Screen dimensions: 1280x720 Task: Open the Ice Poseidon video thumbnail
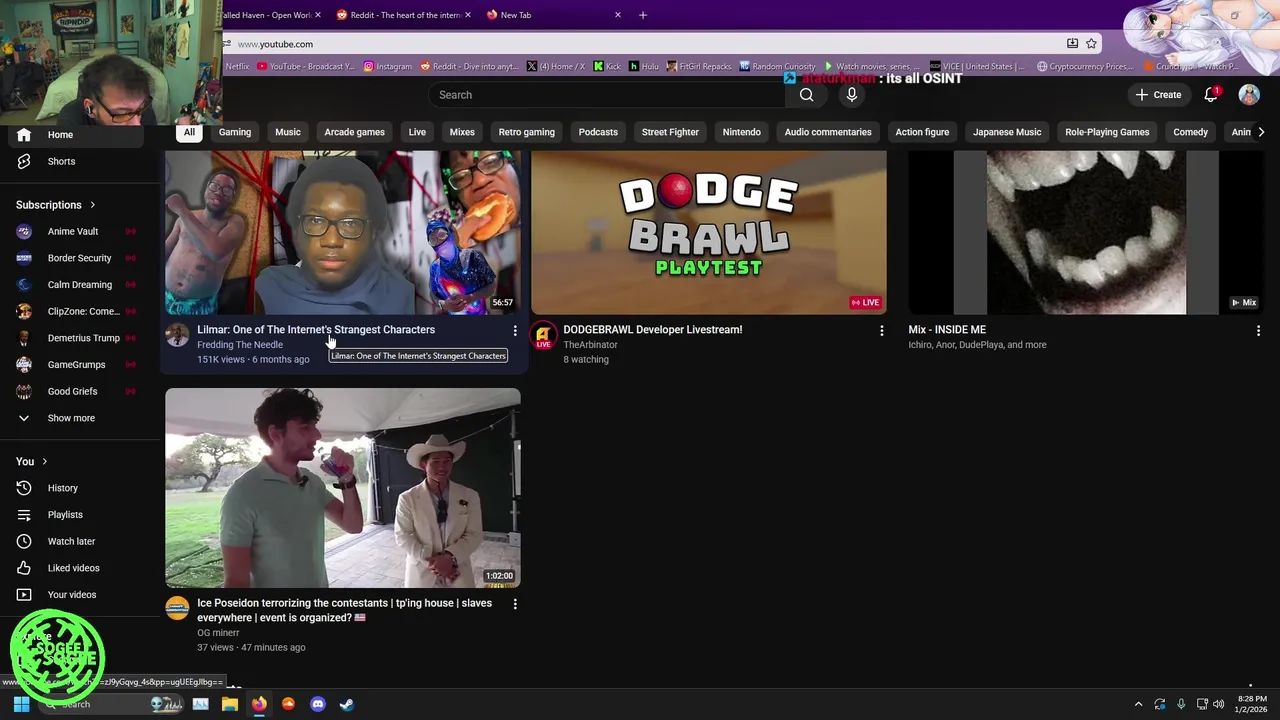tap(343, 488)
